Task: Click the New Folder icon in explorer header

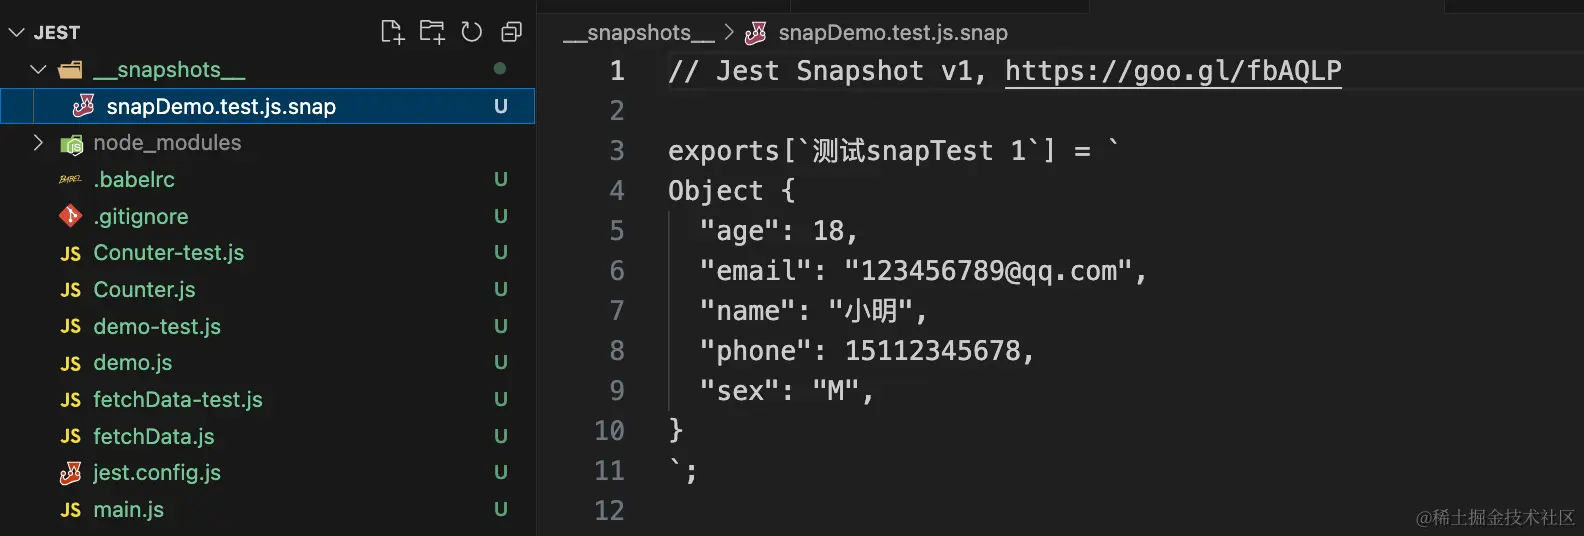Action: point(432,32)
